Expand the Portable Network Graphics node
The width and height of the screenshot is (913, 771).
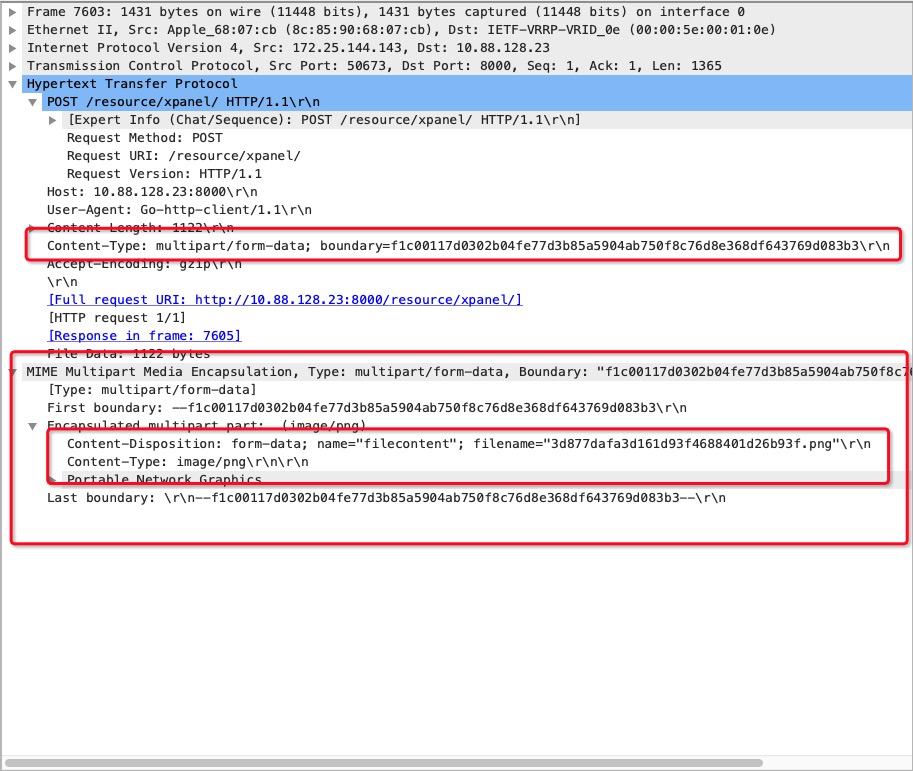point(53,480)
